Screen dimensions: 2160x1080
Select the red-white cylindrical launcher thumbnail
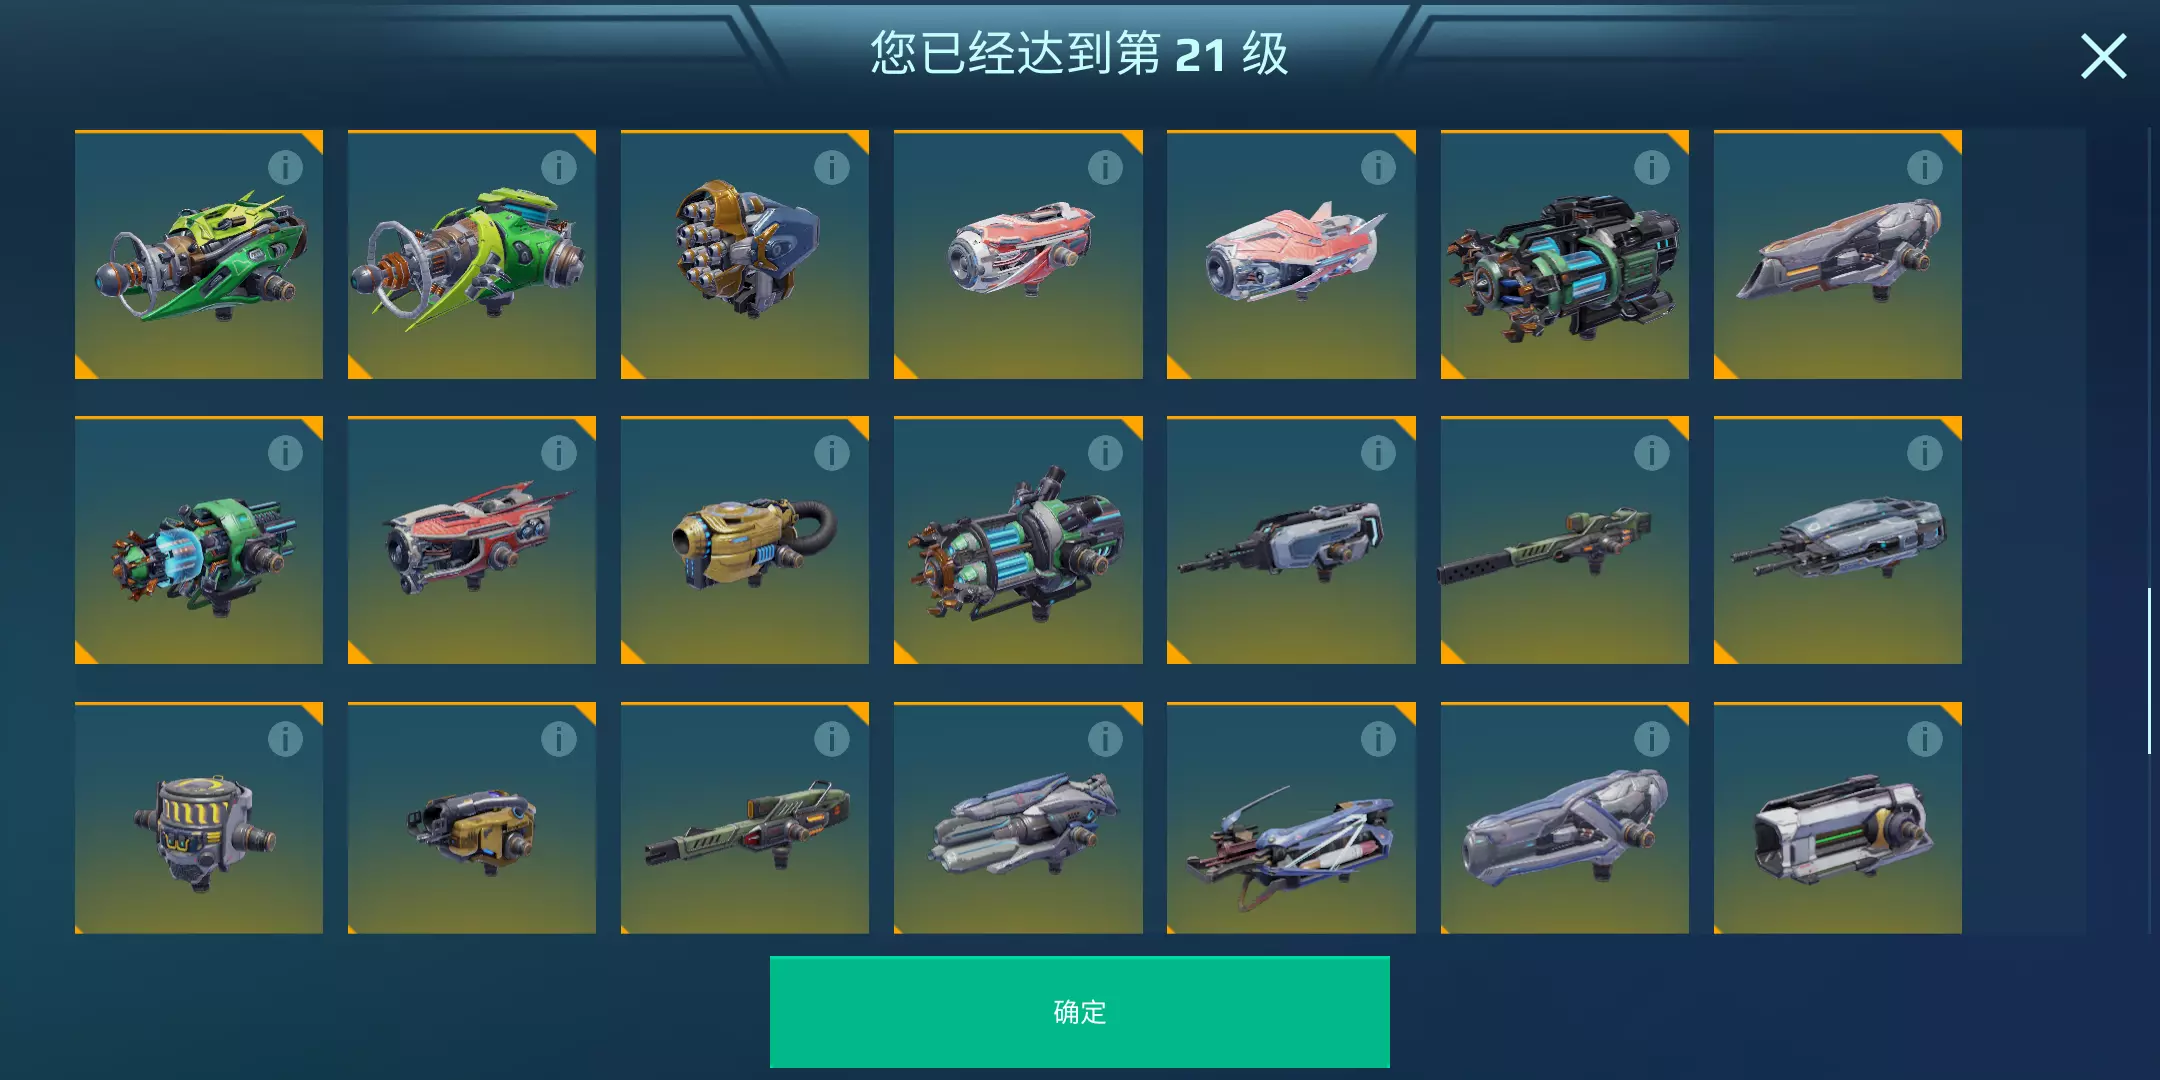pos(1018,255)
